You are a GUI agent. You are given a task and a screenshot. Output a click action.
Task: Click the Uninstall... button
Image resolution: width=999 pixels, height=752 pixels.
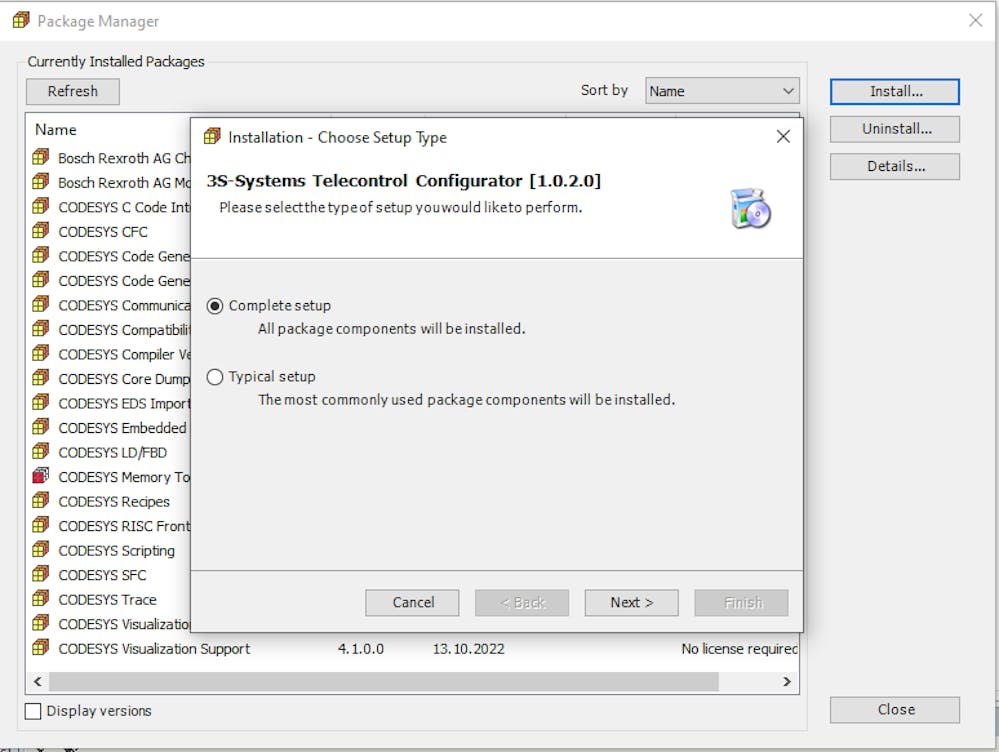coord(895,129)
